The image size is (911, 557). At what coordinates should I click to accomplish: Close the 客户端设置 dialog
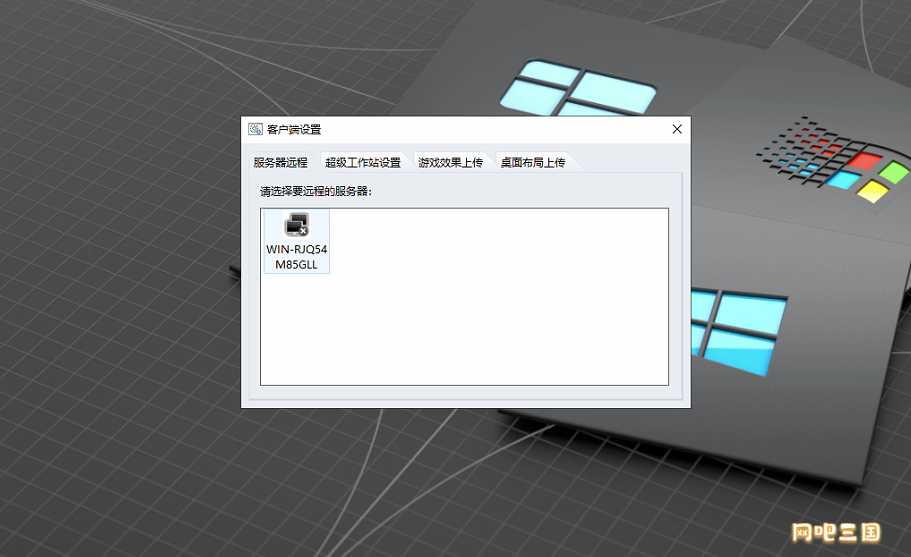tap(677, 129)
